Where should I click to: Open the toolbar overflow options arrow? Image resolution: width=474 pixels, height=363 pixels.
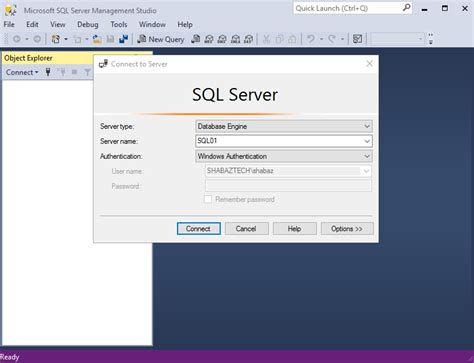[x=431, y=39]
